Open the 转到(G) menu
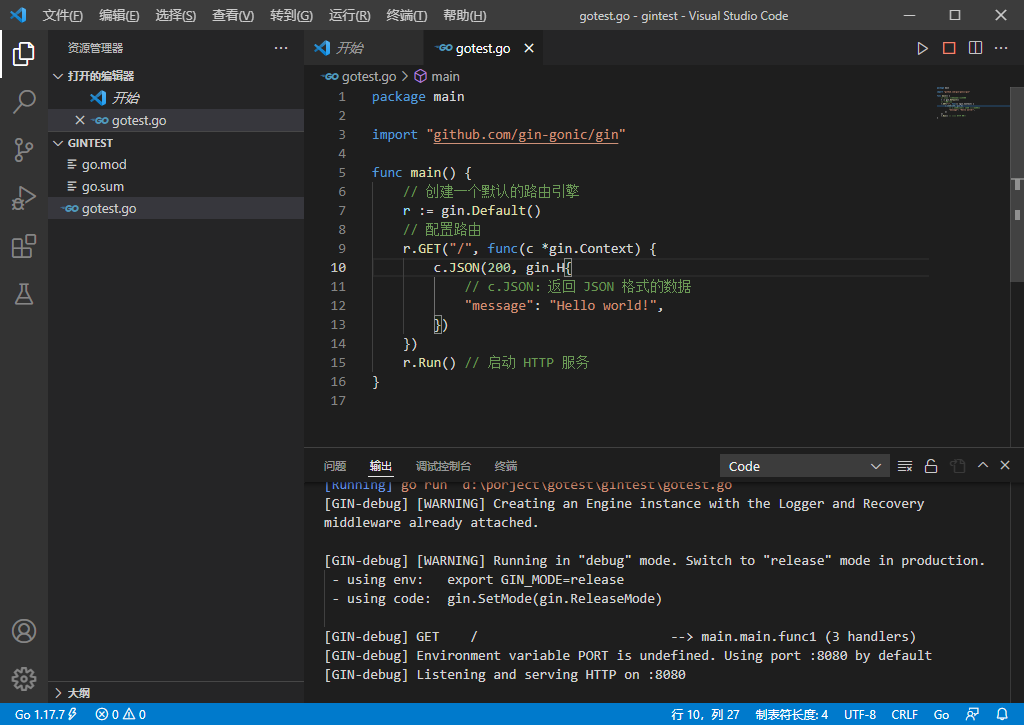1024x725 pixels. 291,16
